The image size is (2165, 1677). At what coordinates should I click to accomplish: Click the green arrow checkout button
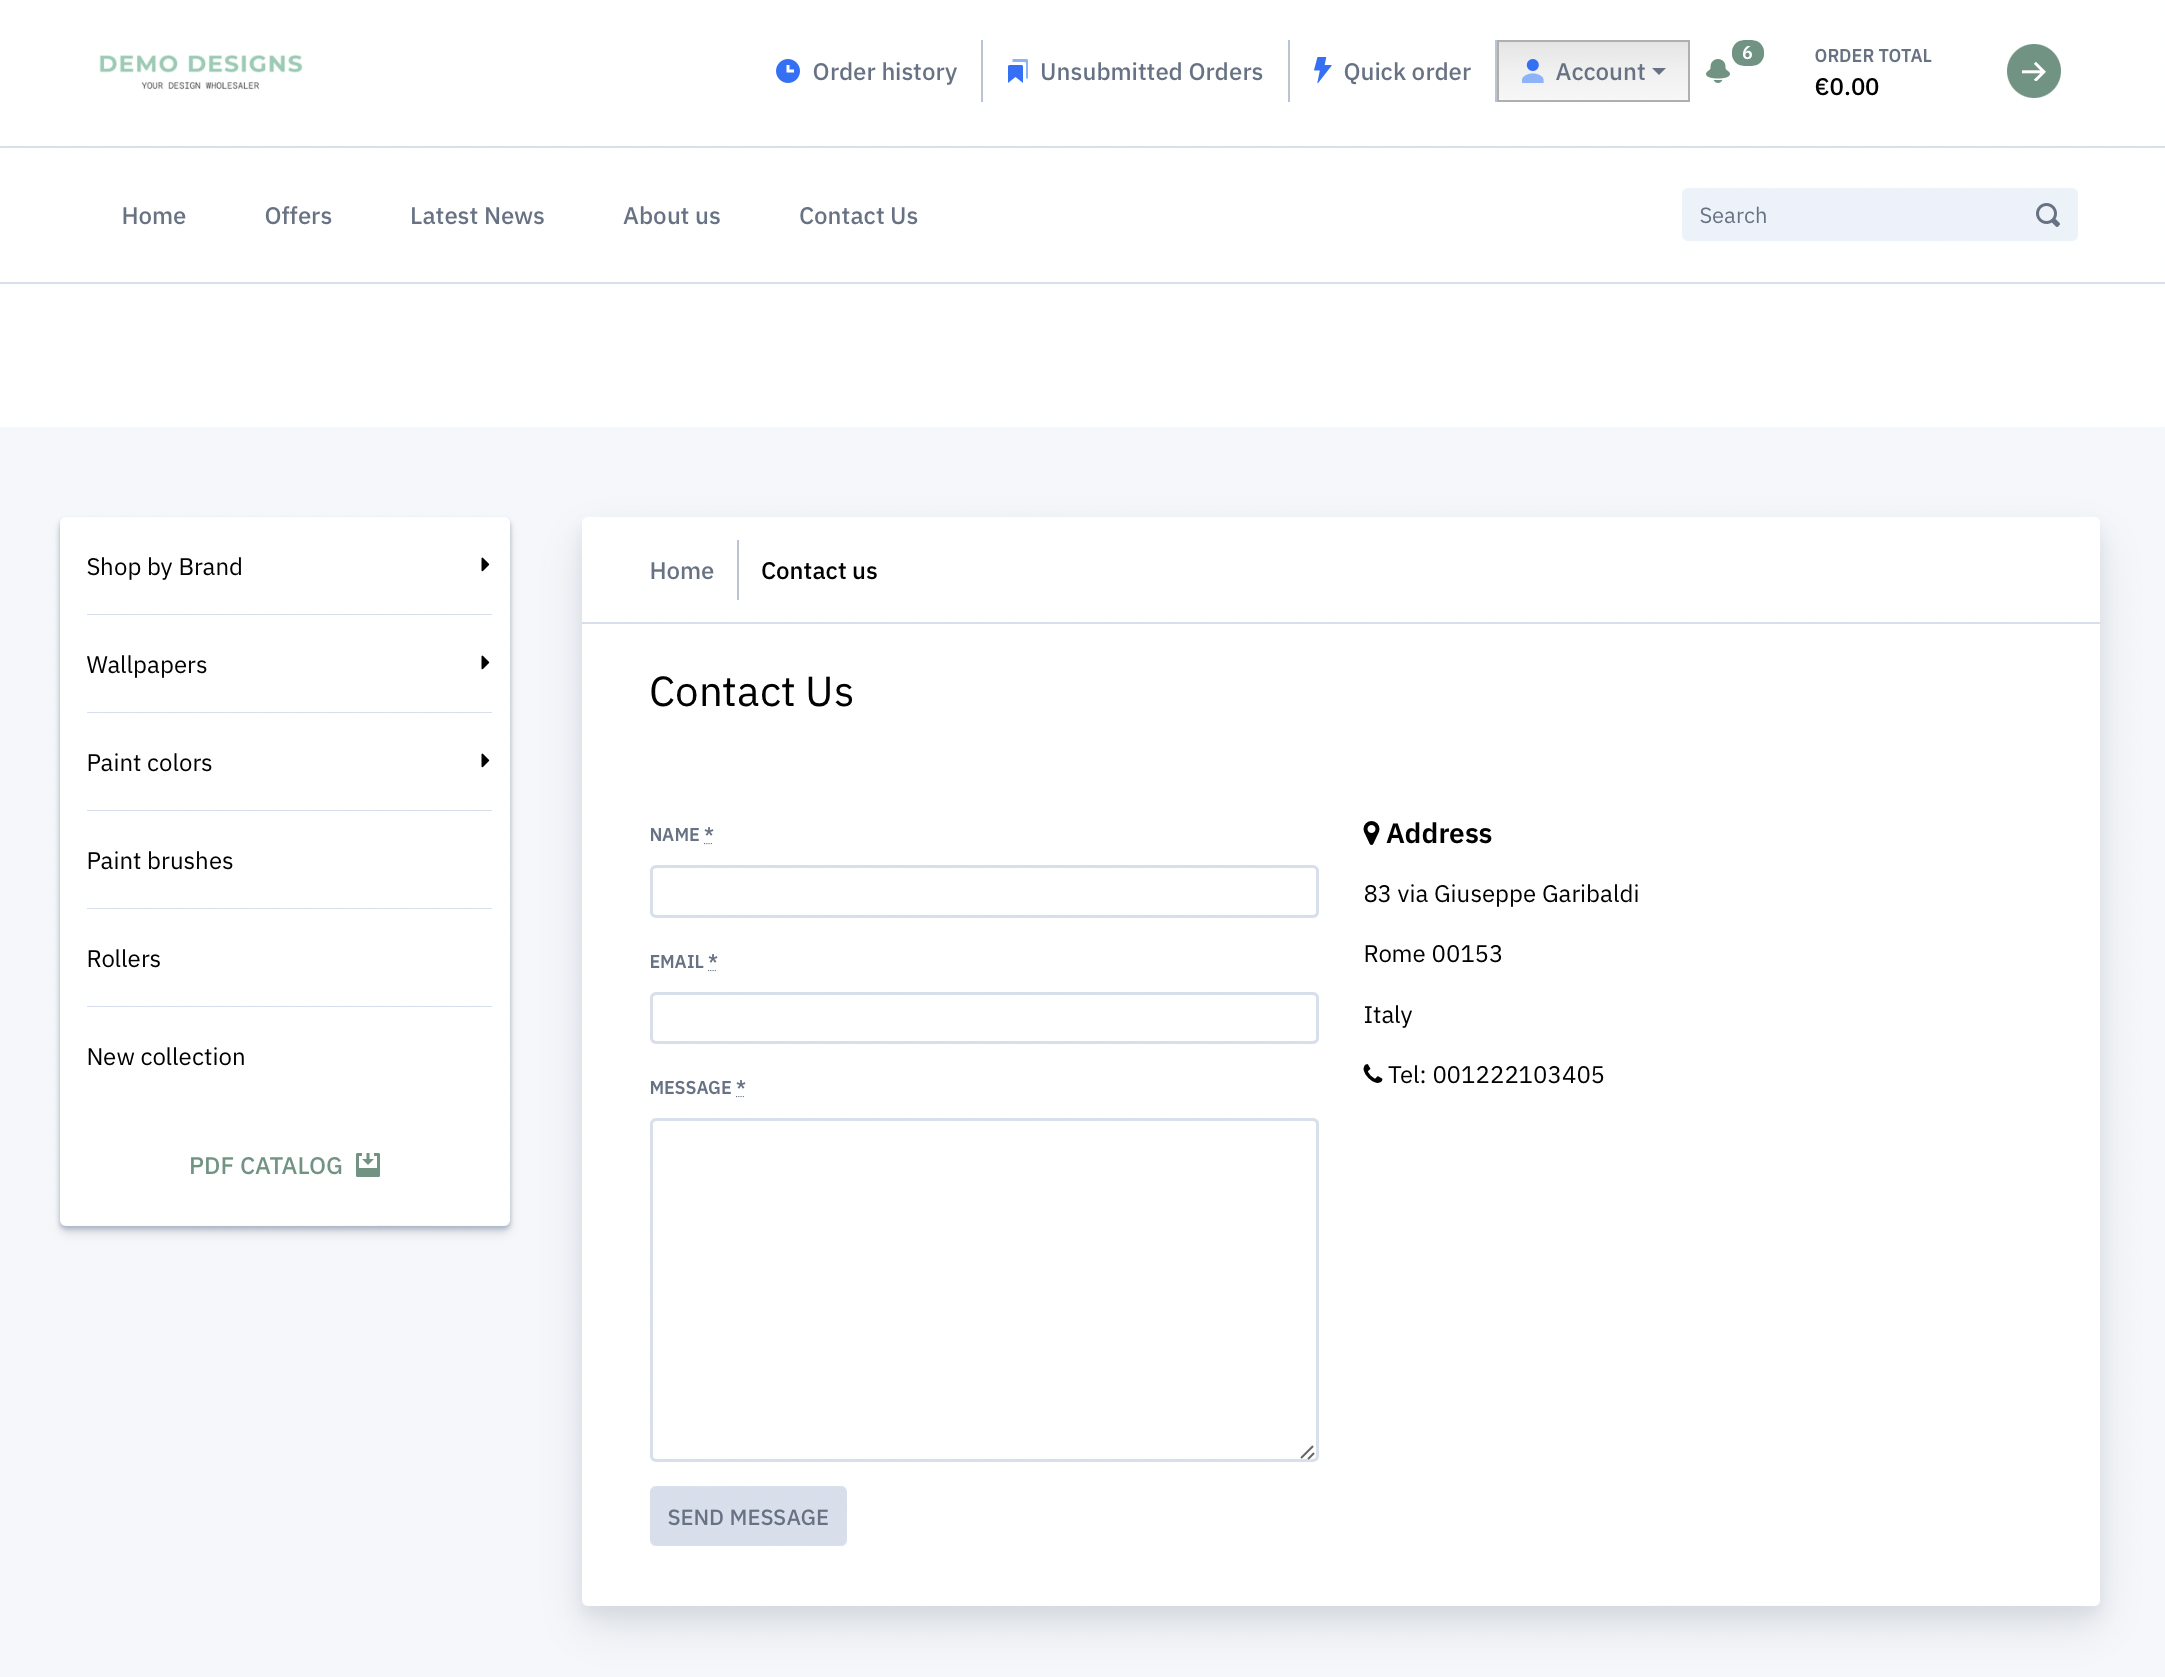[x=2033, y=71]
